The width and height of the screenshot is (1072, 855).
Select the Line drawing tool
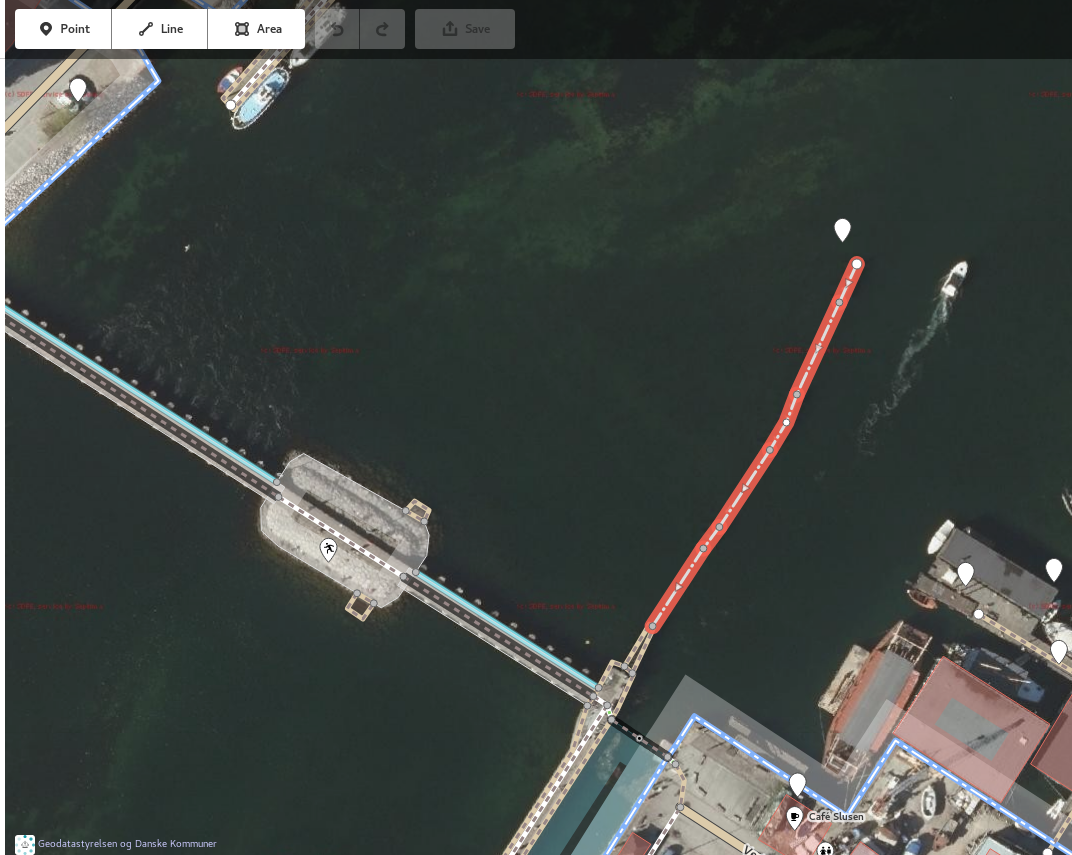click(160, 29)
